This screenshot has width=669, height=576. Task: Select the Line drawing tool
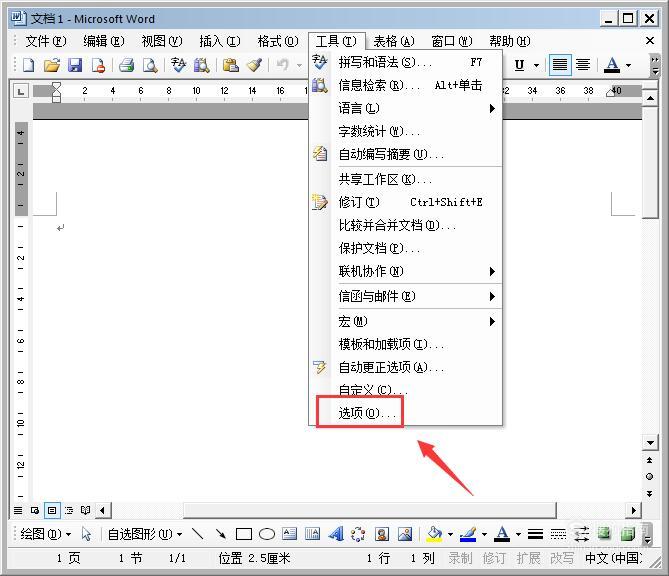[x=198, y=534]
